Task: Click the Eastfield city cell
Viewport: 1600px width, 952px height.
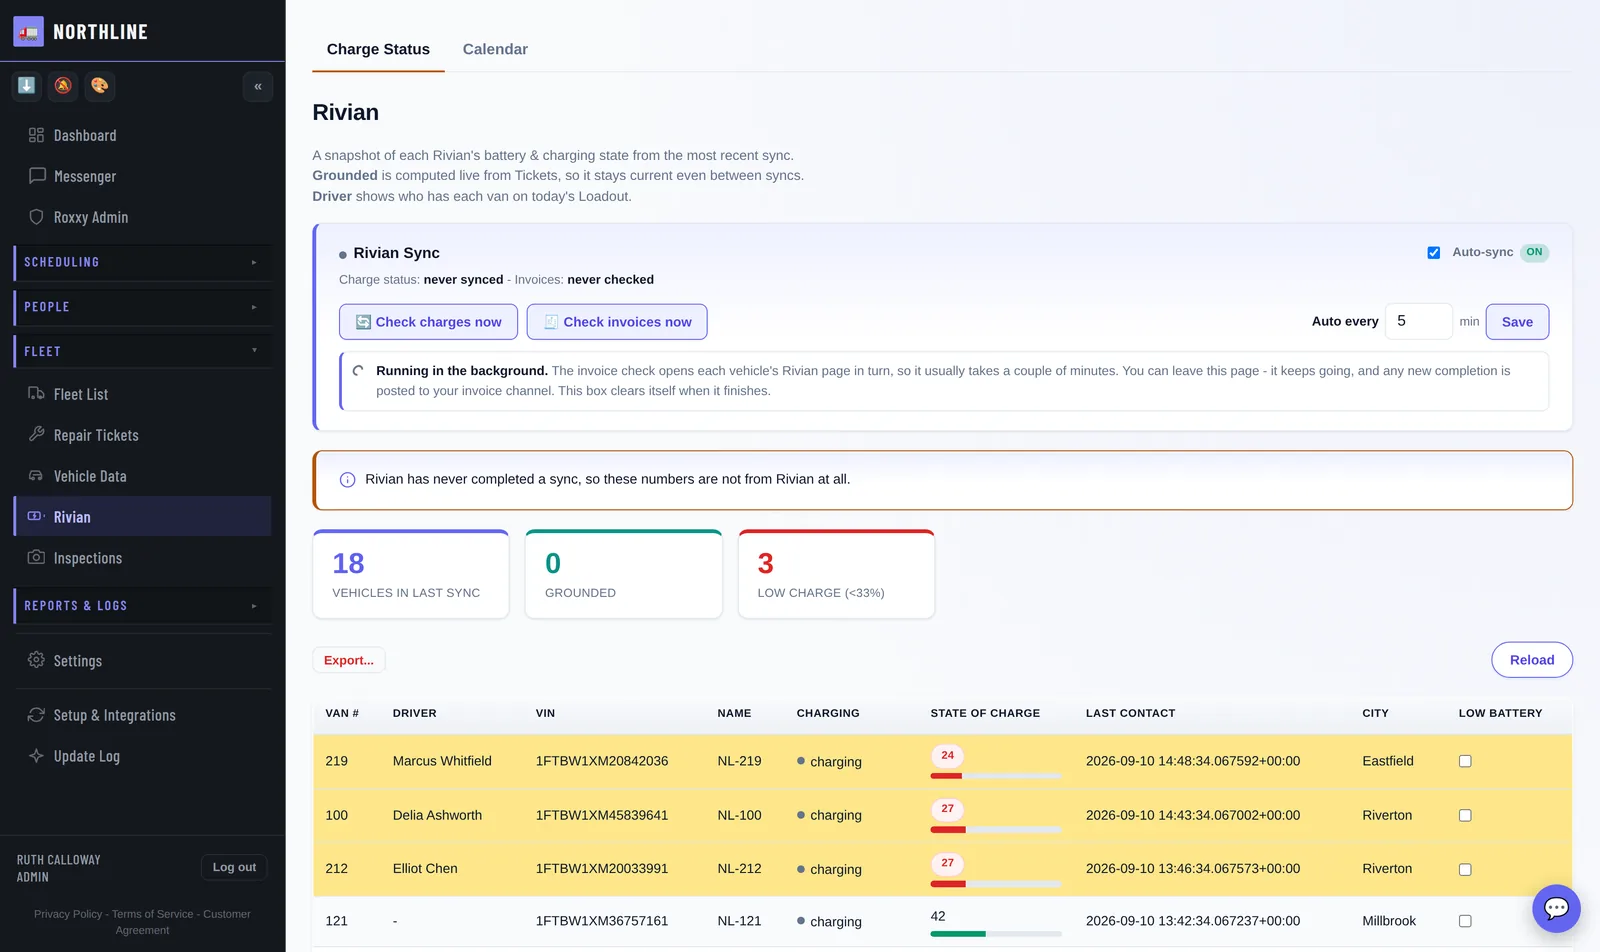Action: click(1388, 761)
